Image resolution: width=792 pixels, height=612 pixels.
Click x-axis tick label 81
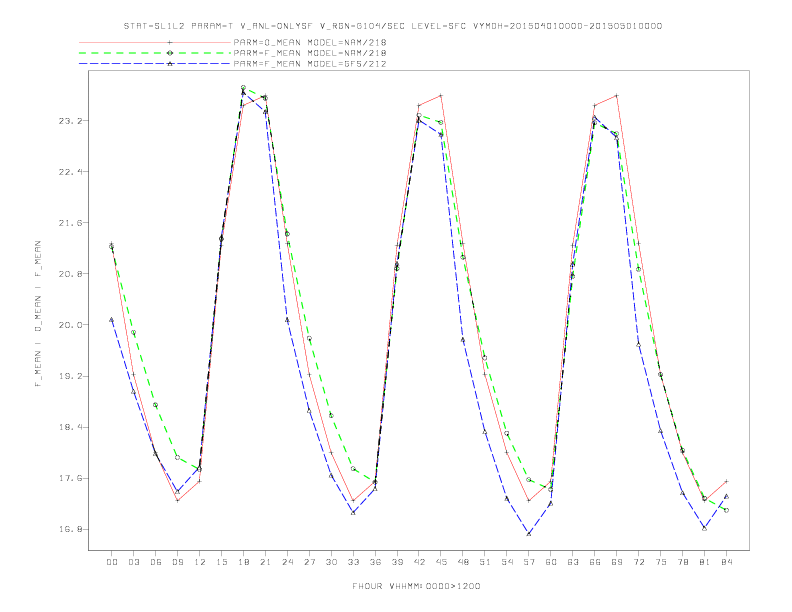705,562
